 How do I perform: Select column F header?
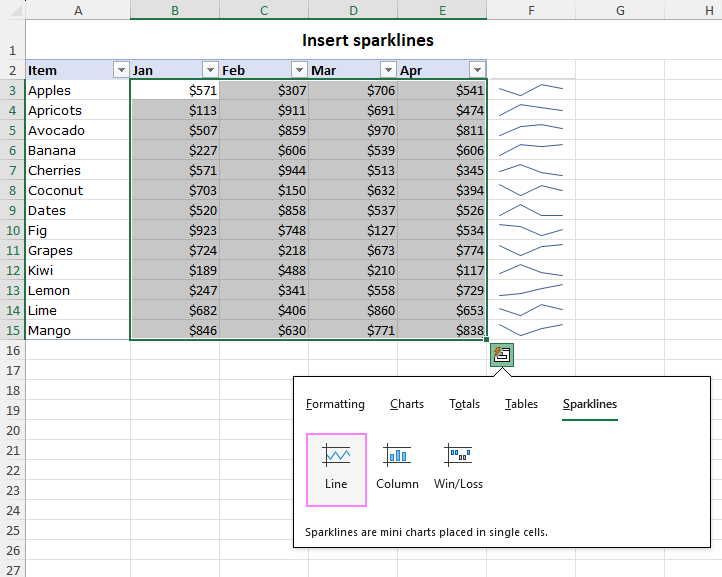tap(531, 10)
